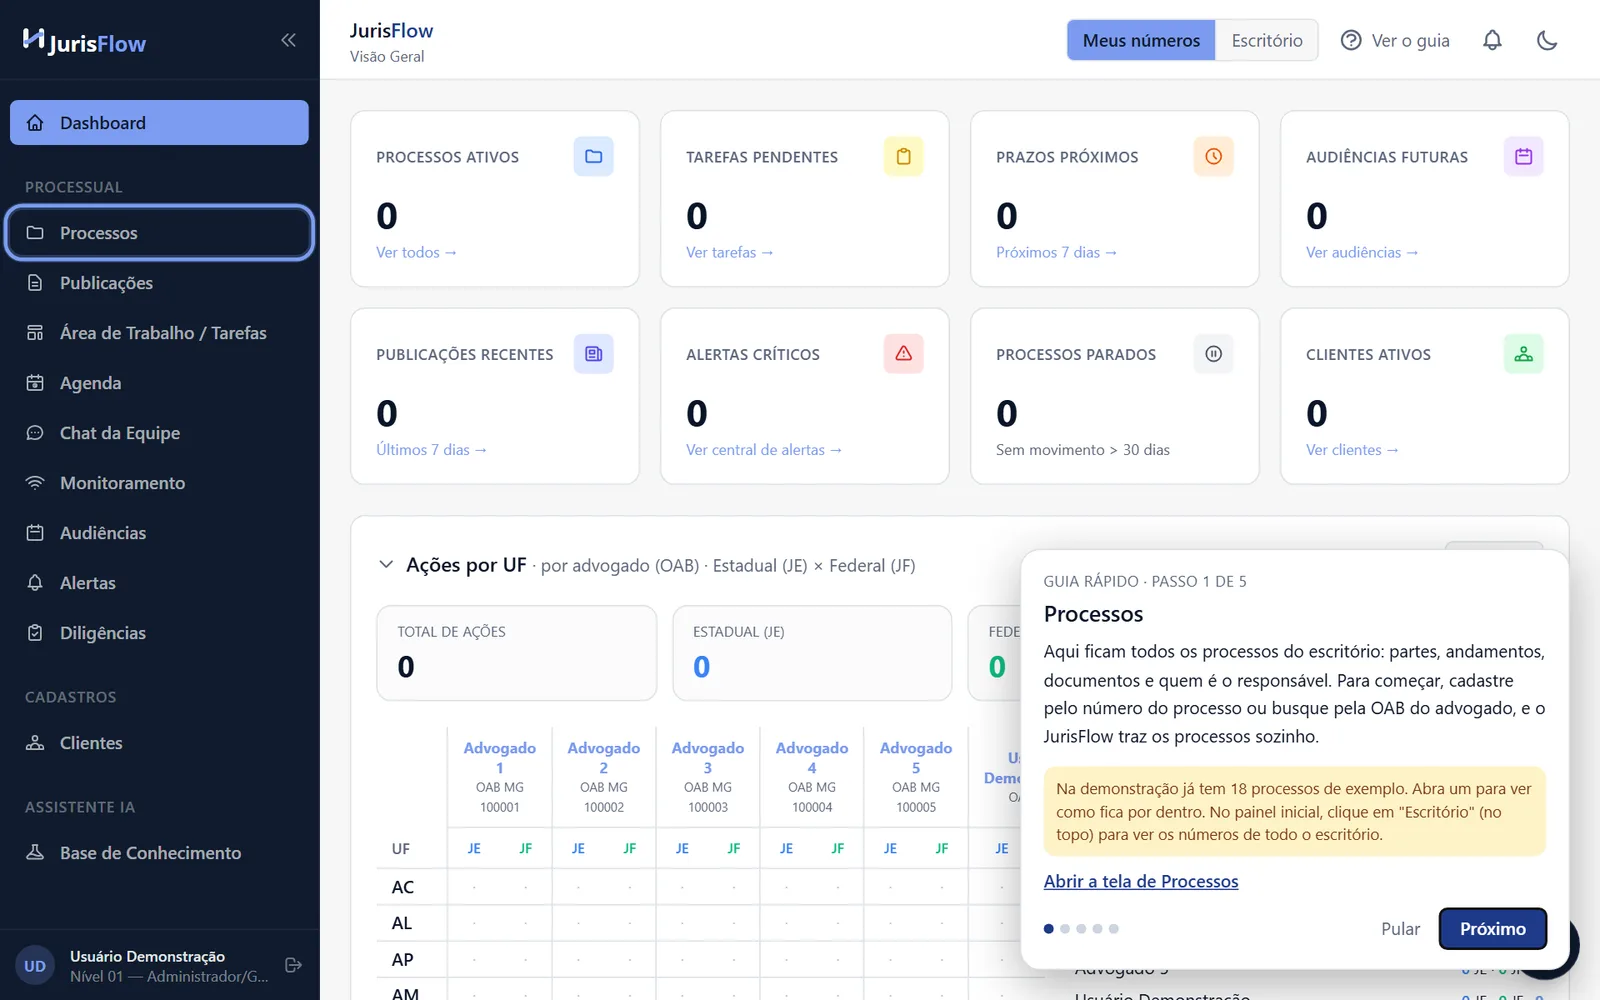Click the logout icon beside Usuário Demonstração
Screen dimensions: 1600x1000
pyautogui.click(x=293, y=965)
